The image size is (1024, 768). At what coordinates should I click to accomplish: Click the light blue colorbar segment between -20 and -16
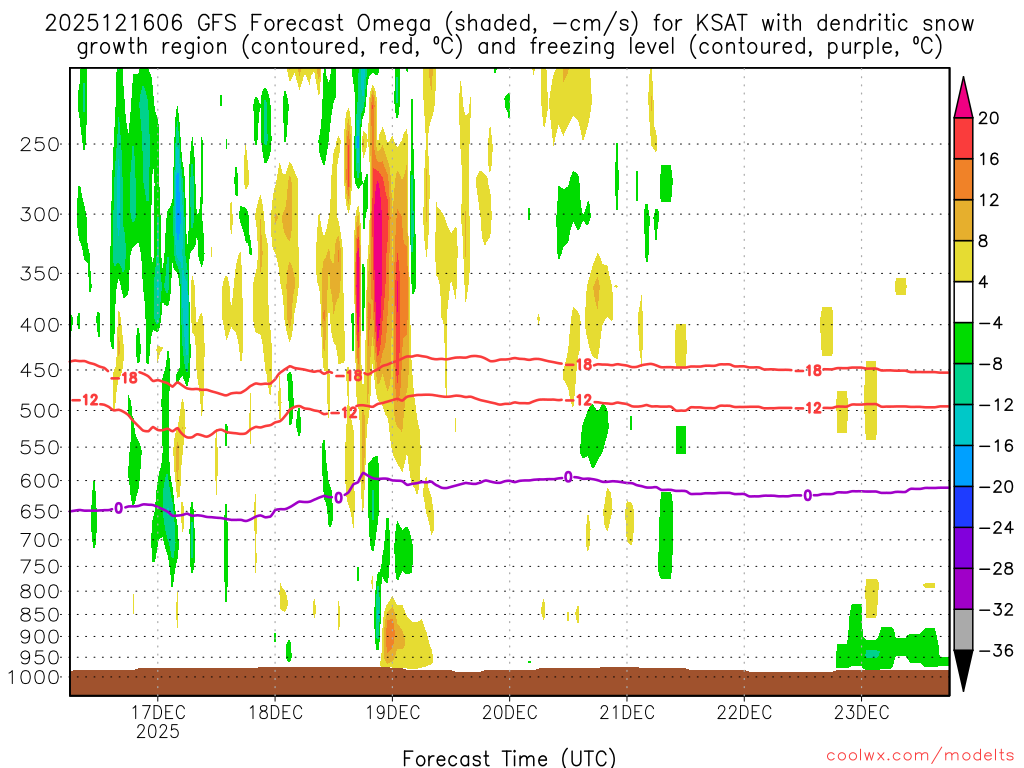[963, 466]
